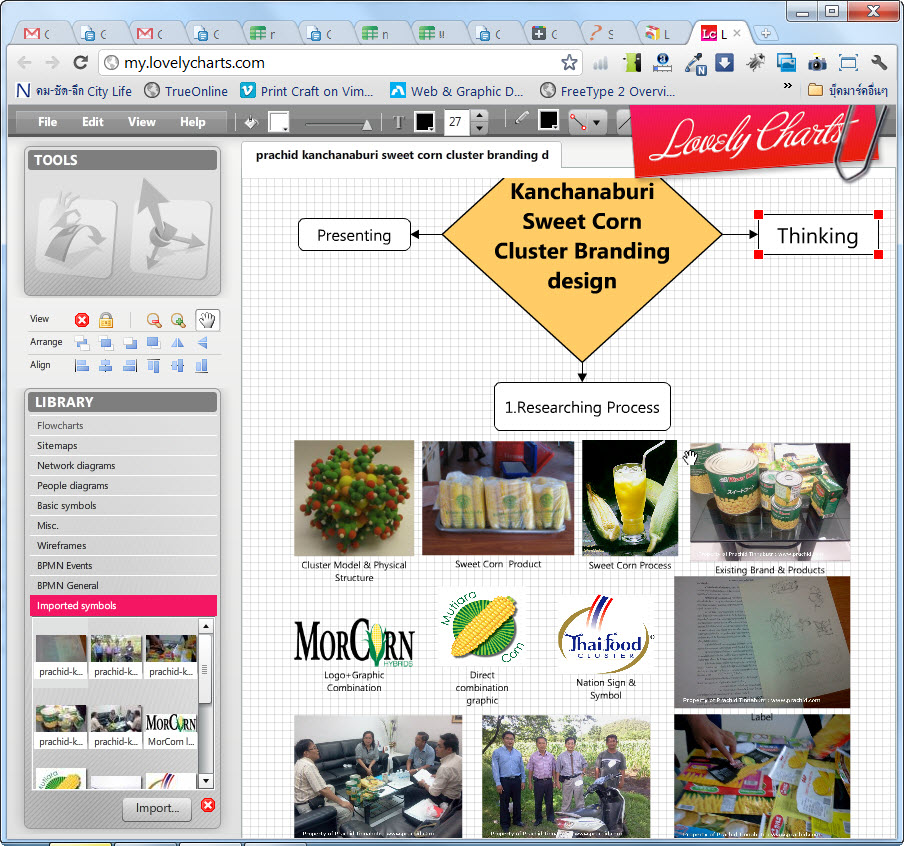The width and height of the screenshot is (904, 846).
Task: Click the zoom out magnifier icon
Action: 153,320
